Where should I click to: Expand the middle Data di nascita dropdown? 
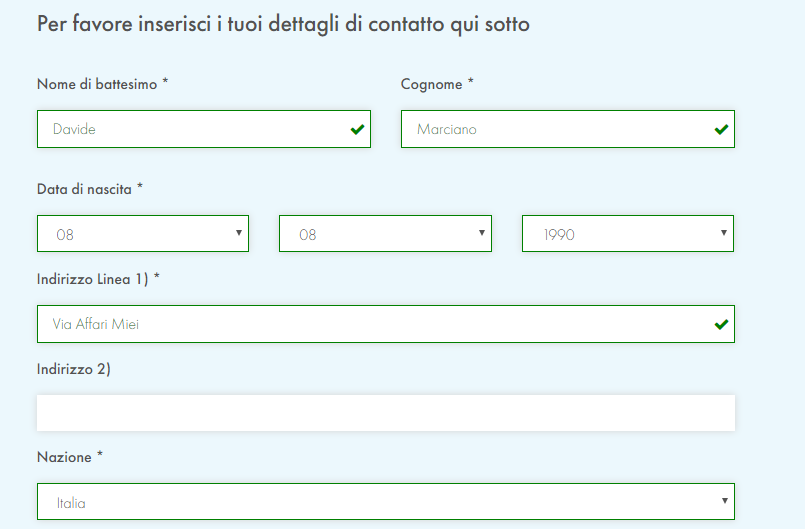tap(385, 234)
